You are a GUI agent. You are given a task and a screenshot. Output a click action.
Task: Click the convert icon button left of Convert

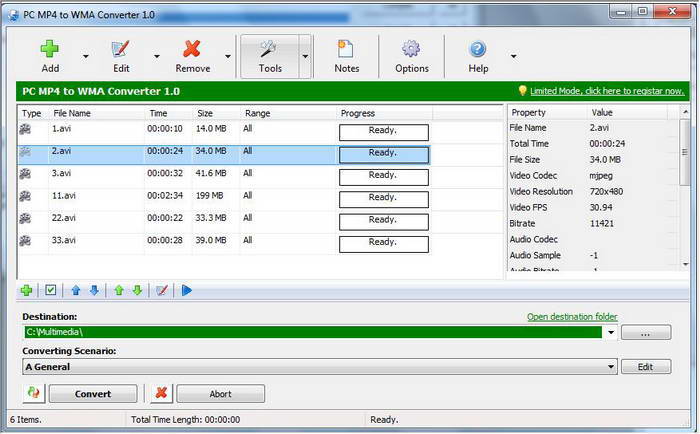(x=34, y=393)
